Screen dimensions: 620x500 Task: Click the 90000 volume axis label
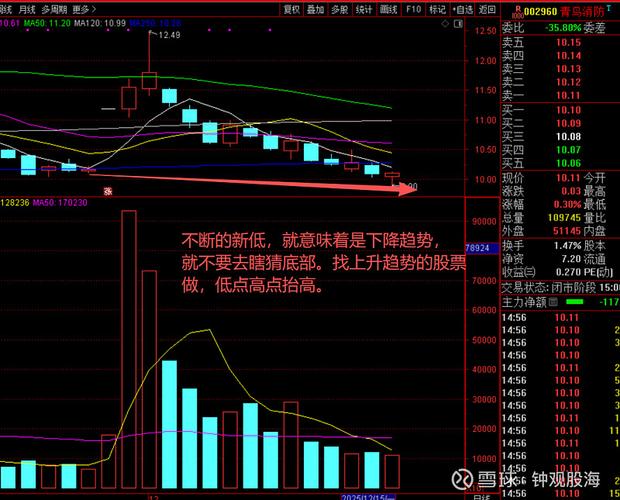point(484,221)
